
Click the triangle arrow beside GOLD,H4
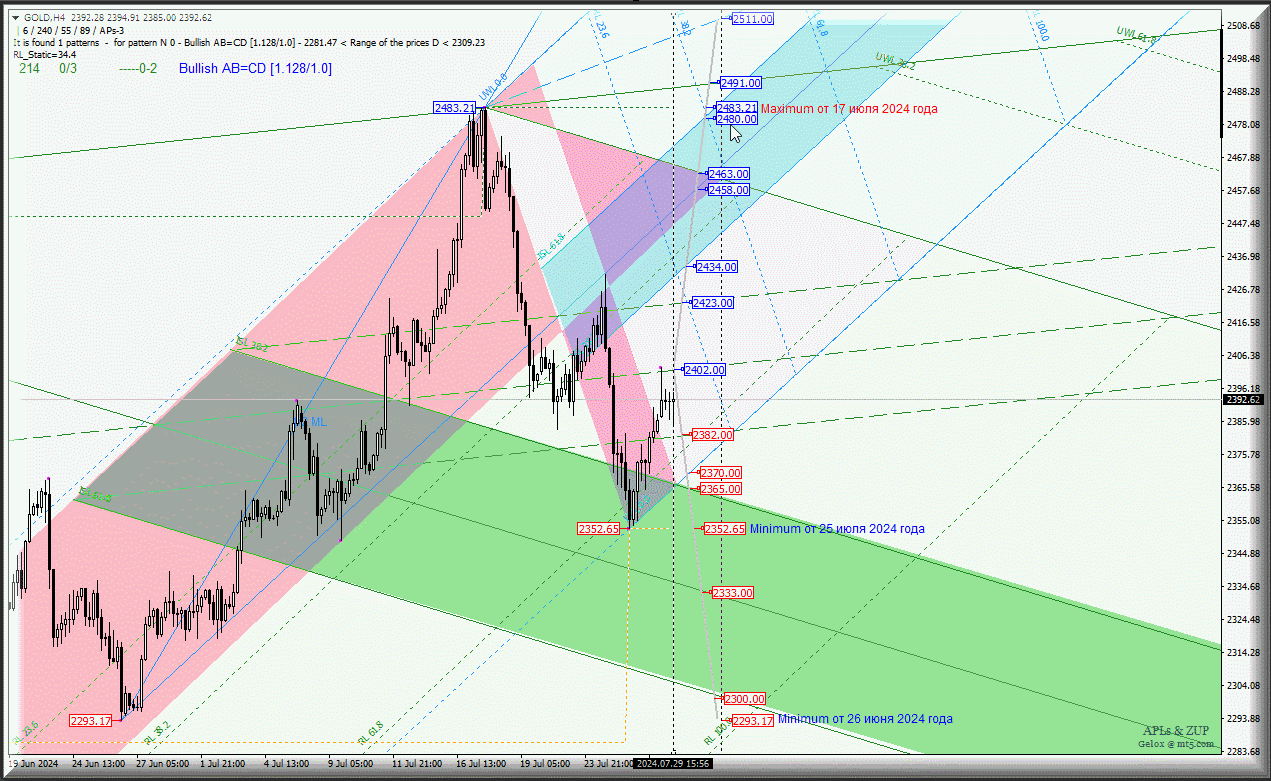(16, 18)
